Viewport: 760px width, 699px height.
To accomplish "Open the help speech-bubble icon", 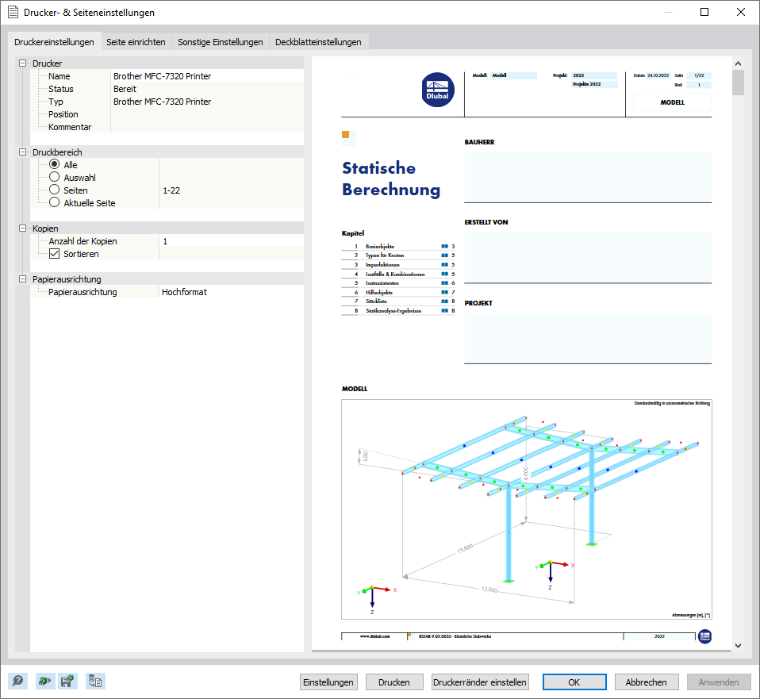I will pos(18,681).
